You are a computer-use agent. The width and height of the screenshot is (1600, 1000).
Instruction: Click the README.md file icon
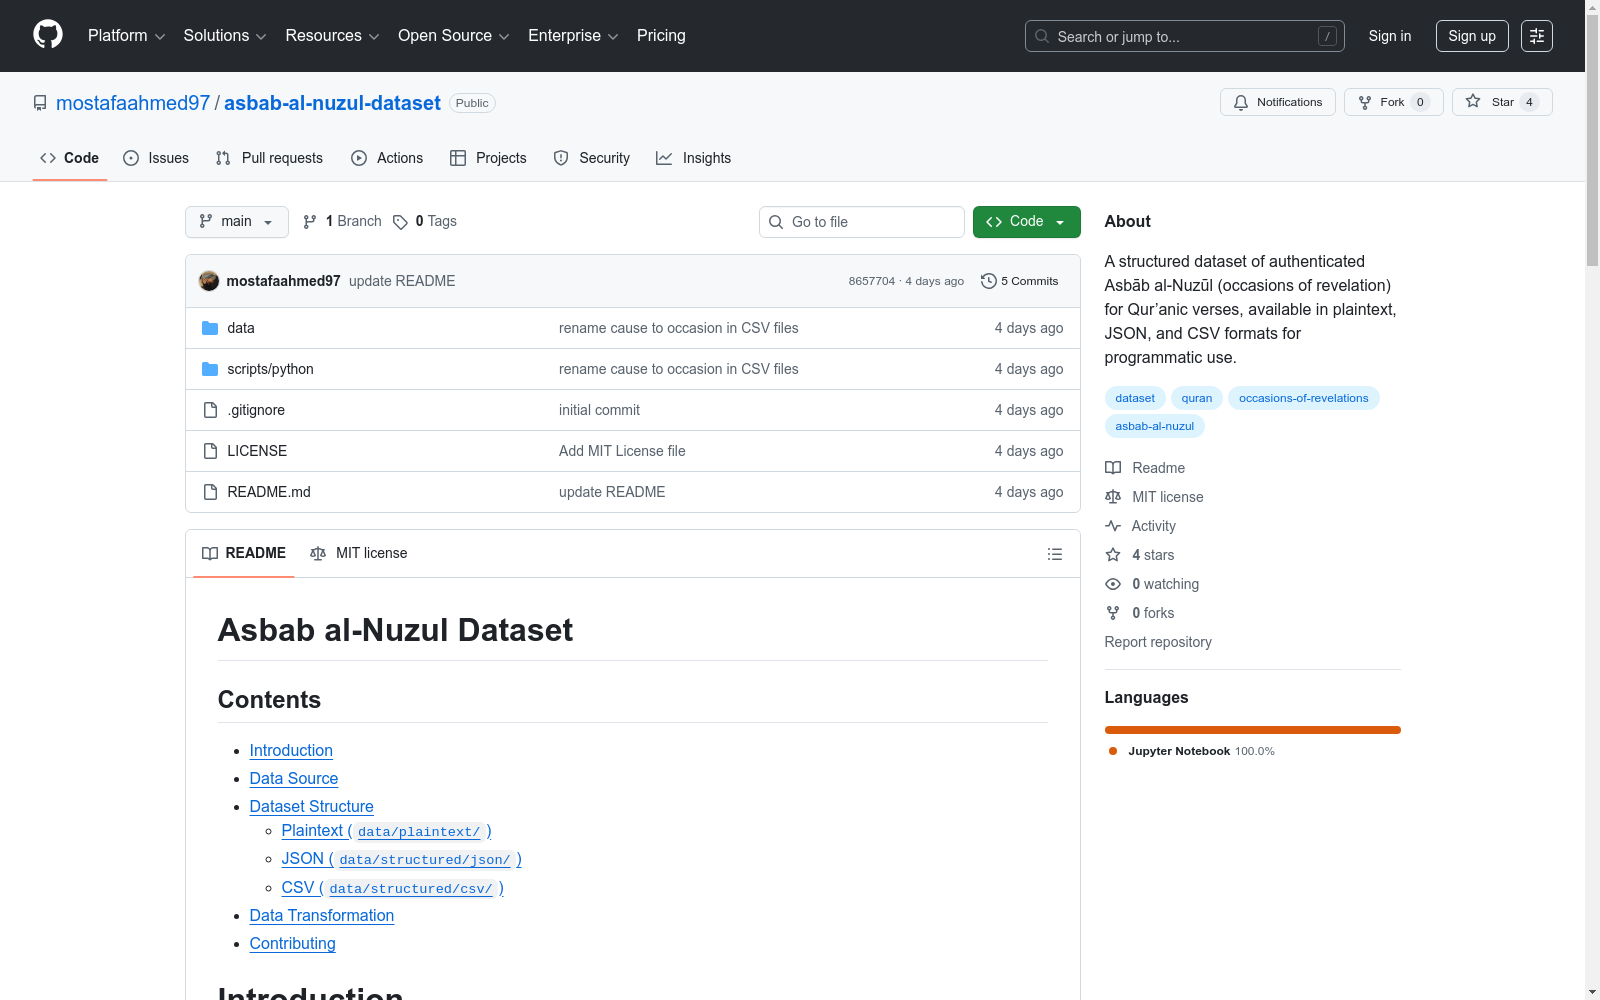(210, 492)
